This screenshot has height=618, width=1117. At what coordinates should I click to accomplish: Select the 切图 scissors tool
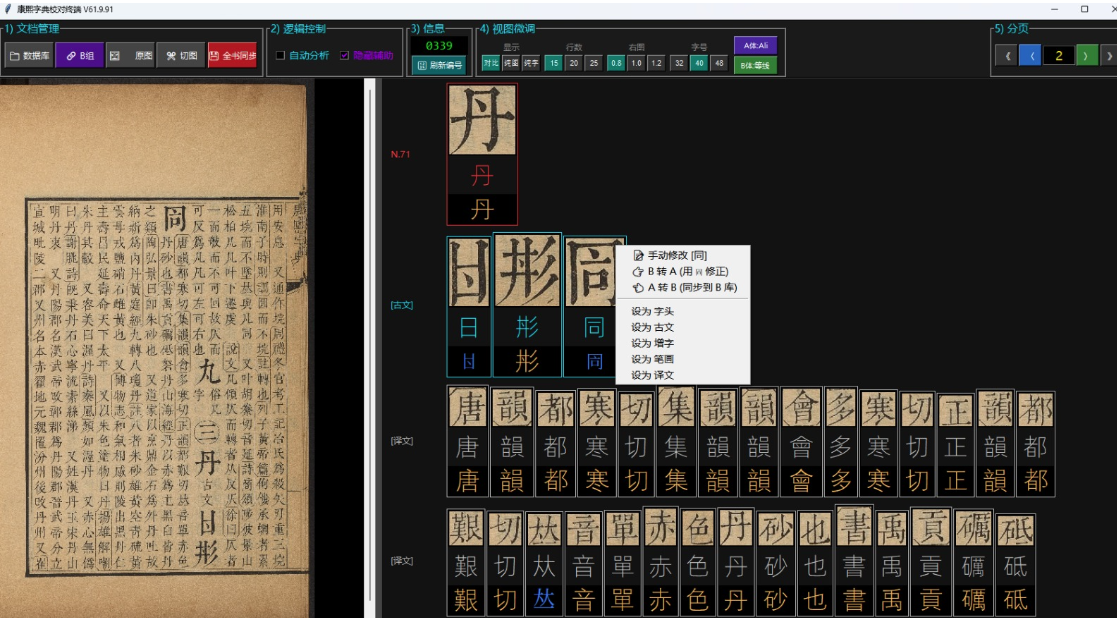[182, 56]
